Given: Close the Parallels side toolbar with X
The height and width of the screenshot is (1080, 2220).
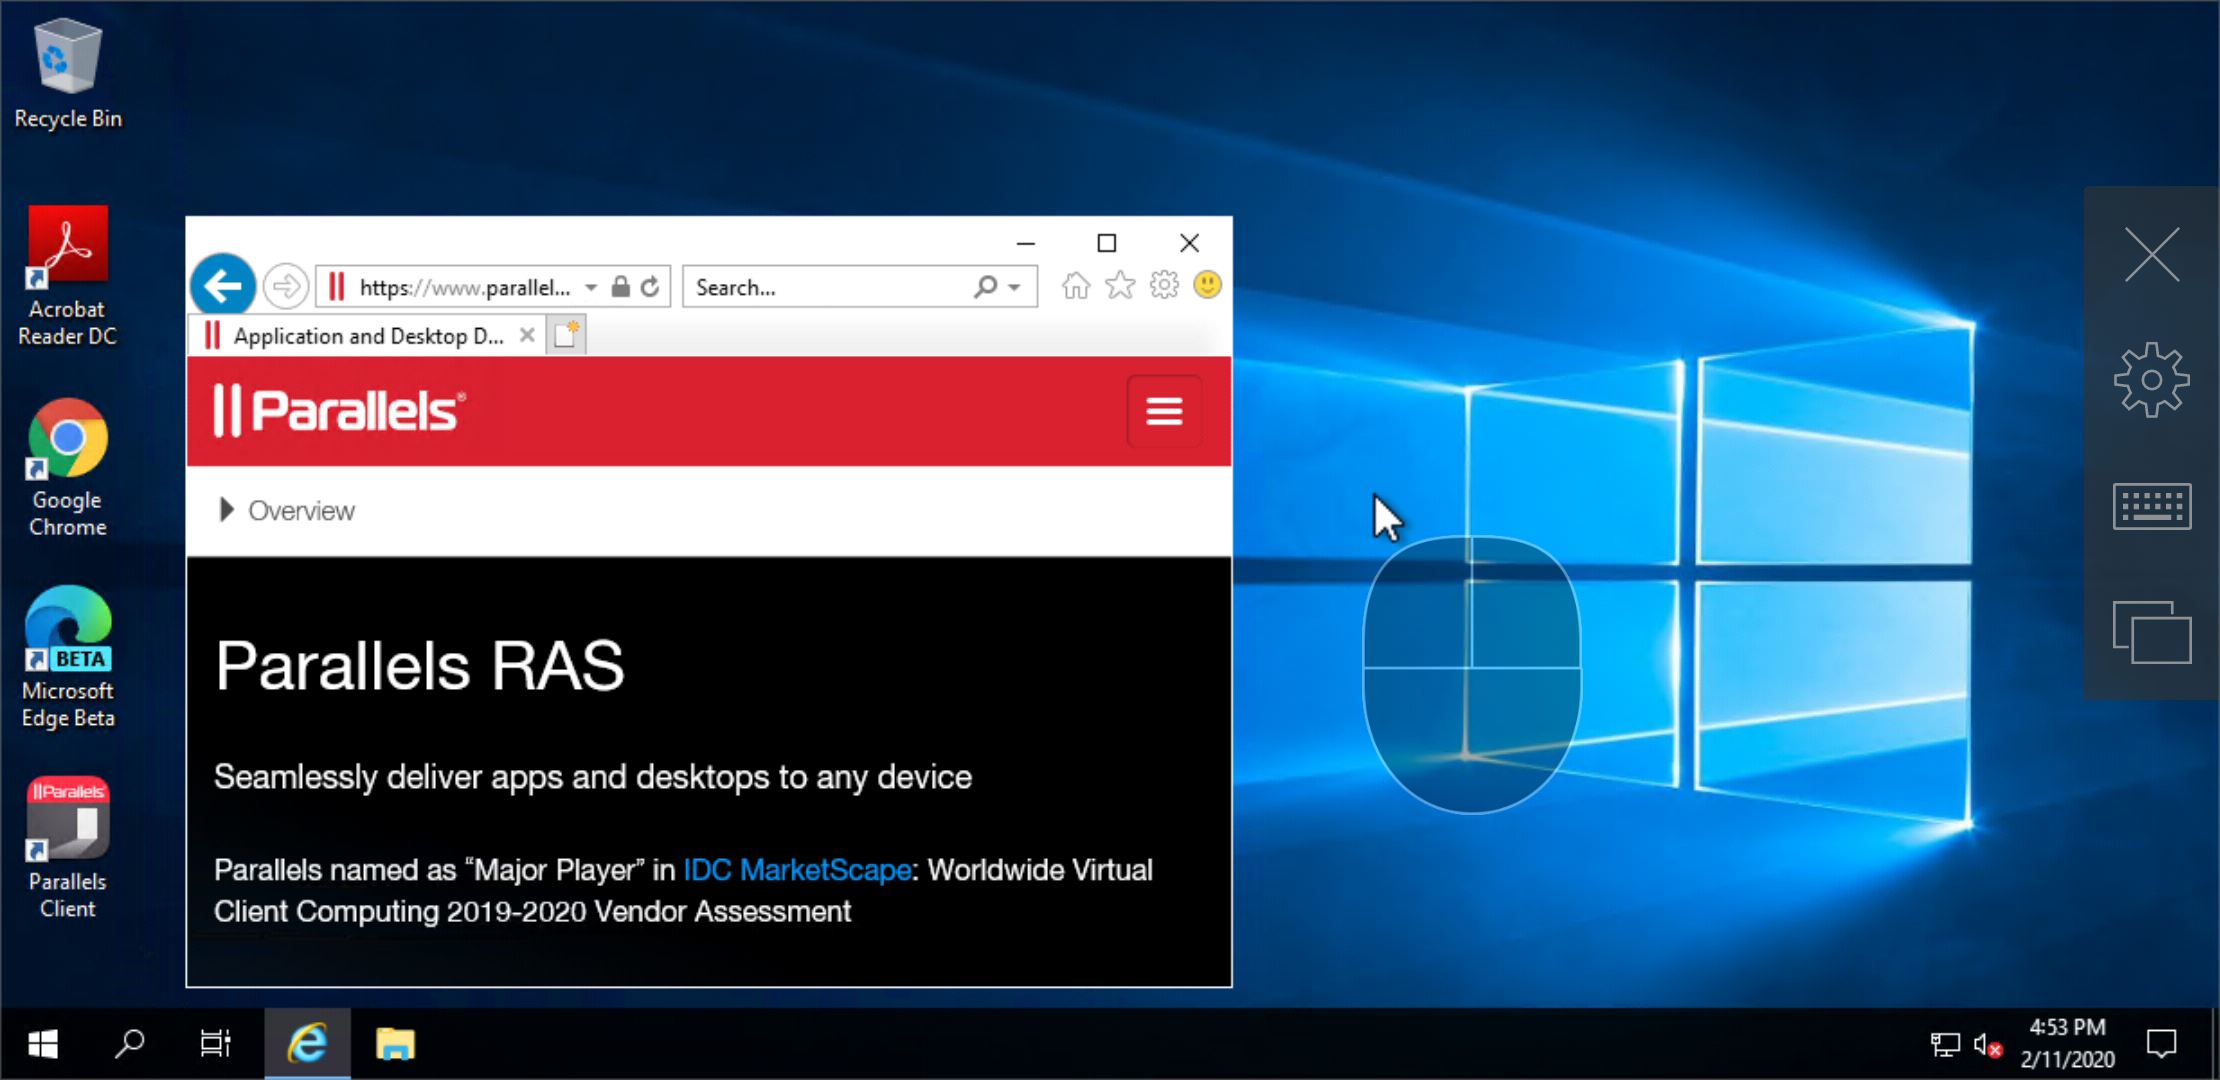Looking at the screenshot, I should click(2151, 254).
